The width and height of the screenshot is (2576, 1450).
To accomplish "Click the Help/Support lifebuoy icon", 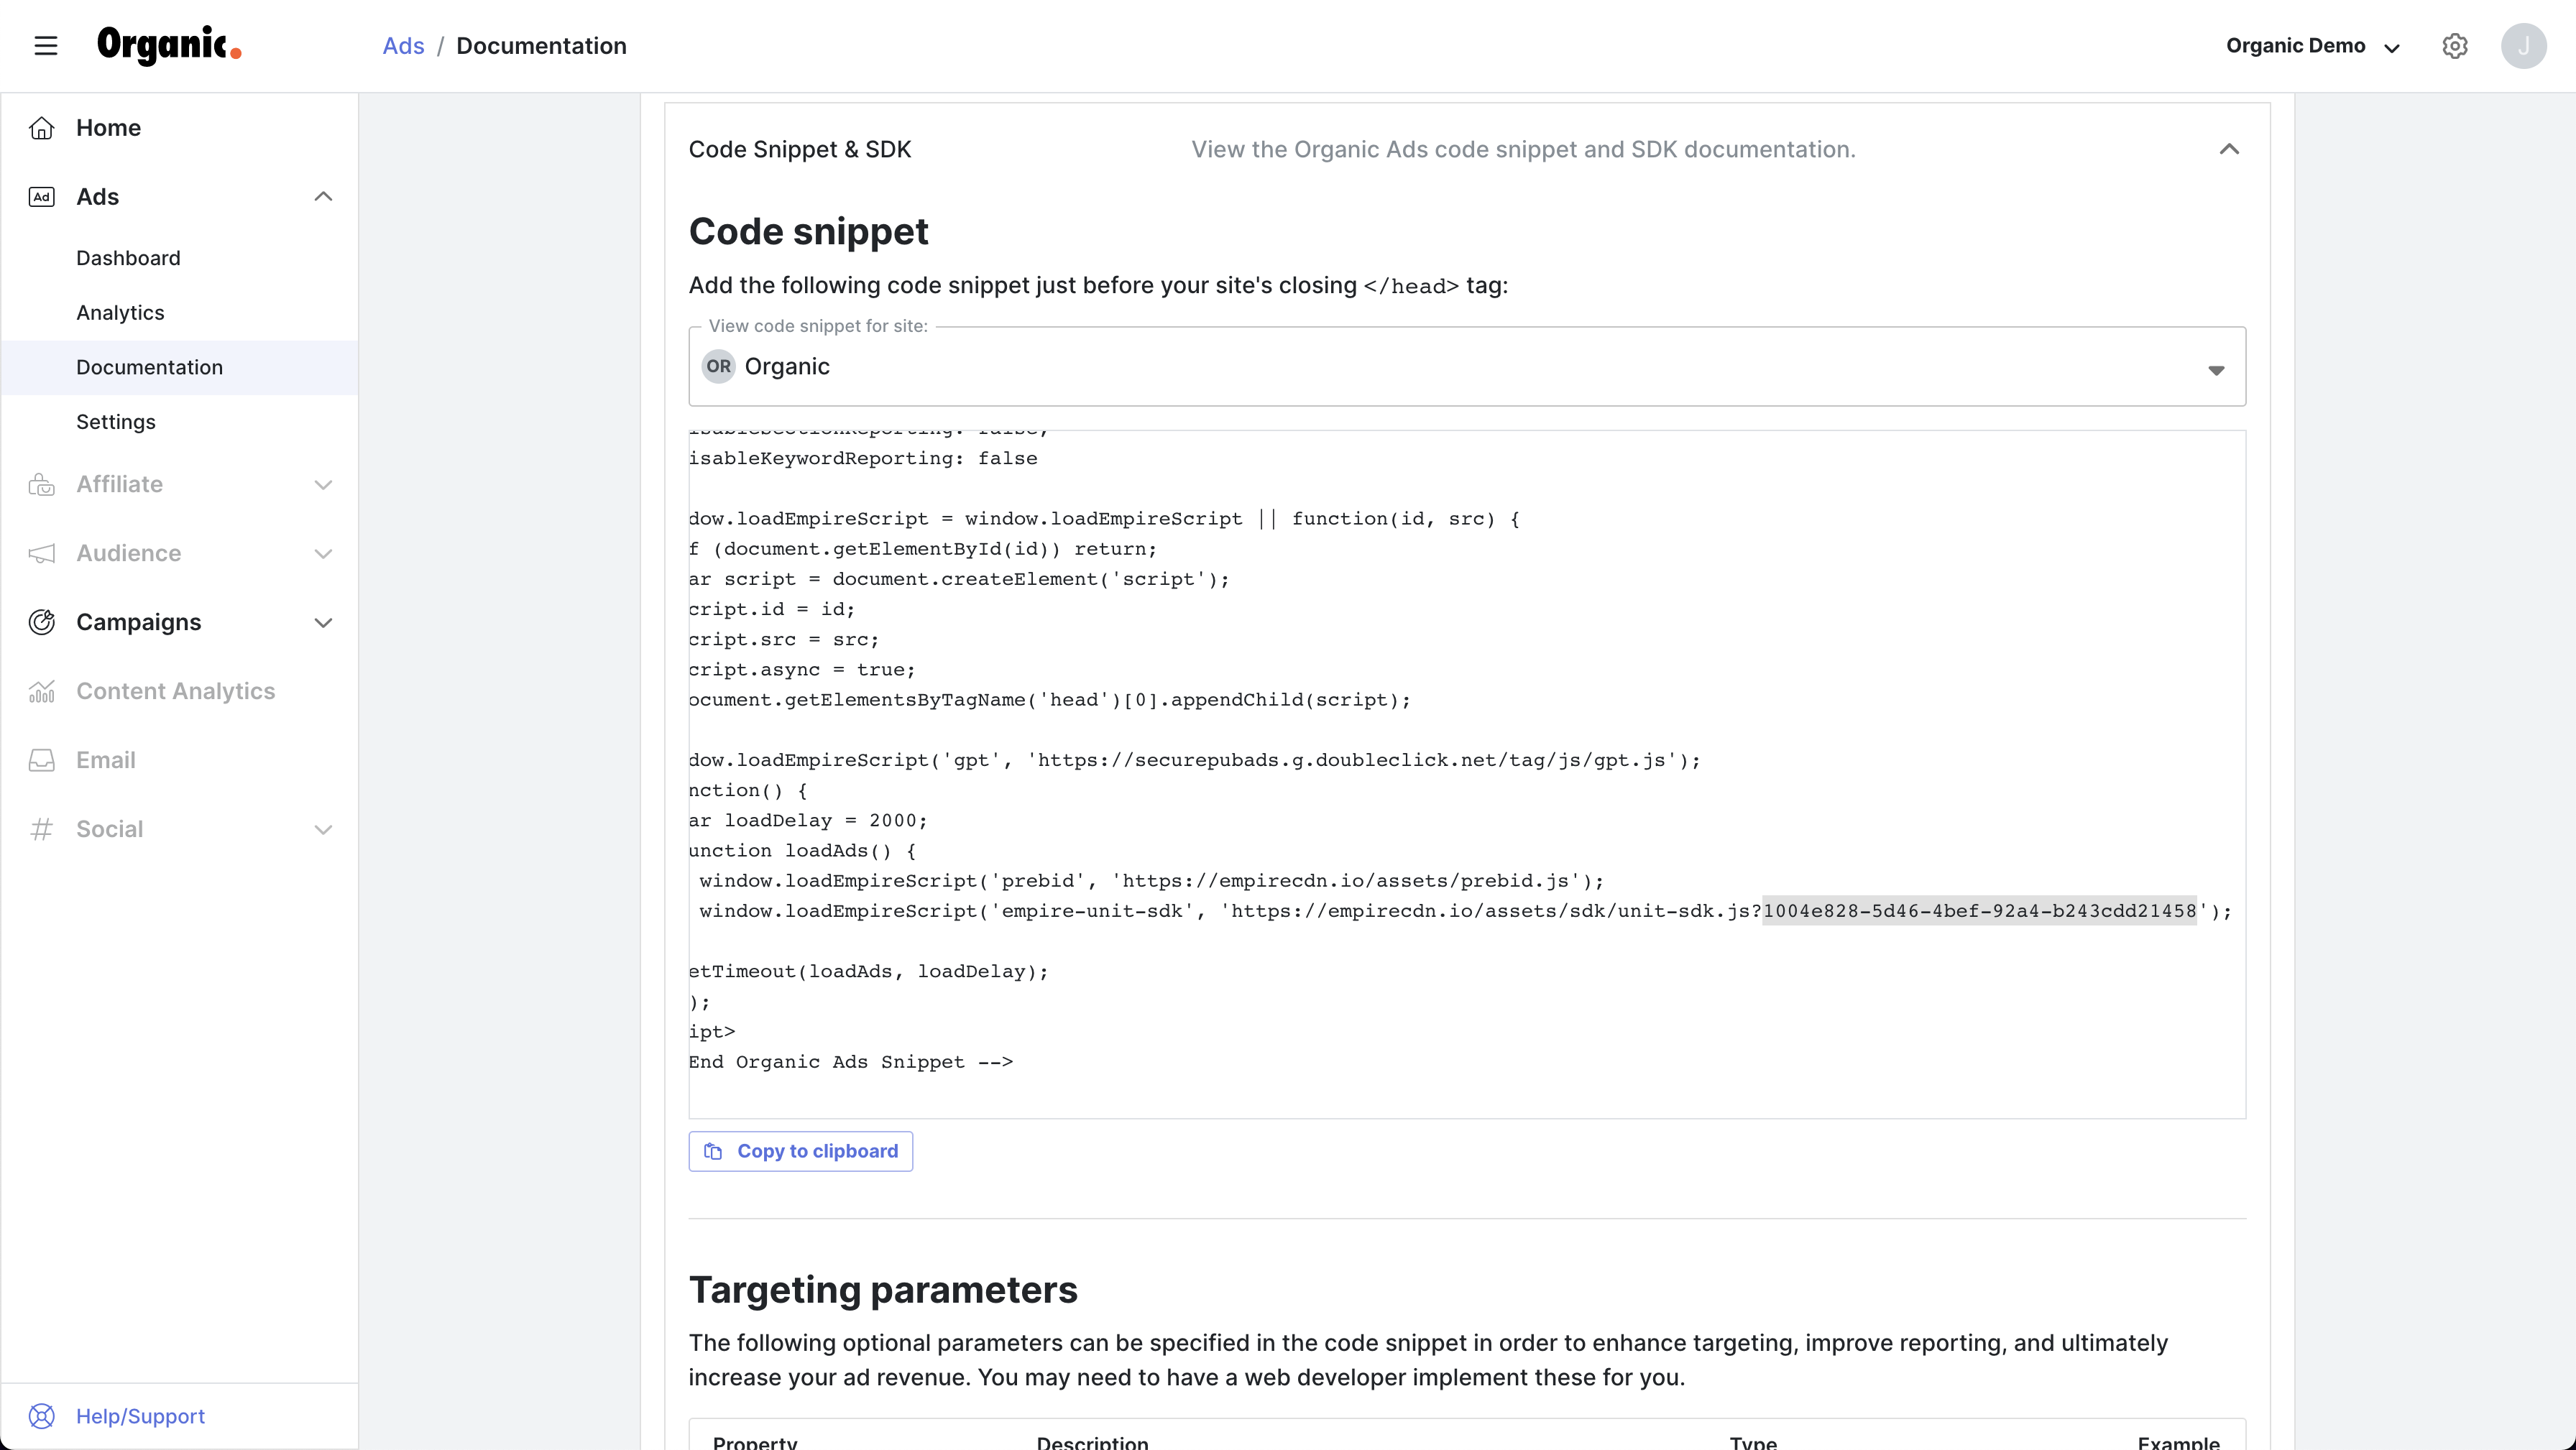I will (41, 1416).
